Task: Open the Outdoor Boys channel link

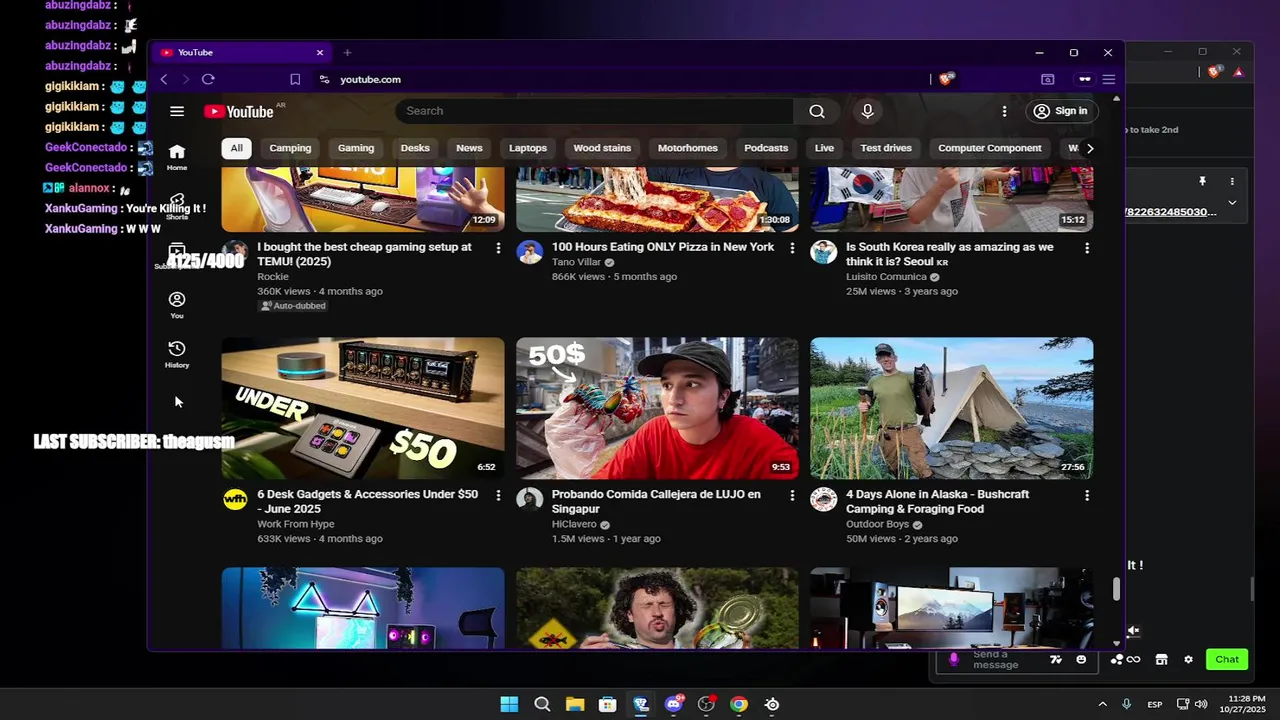Action: pyautogui.click(x=877, y=524)
